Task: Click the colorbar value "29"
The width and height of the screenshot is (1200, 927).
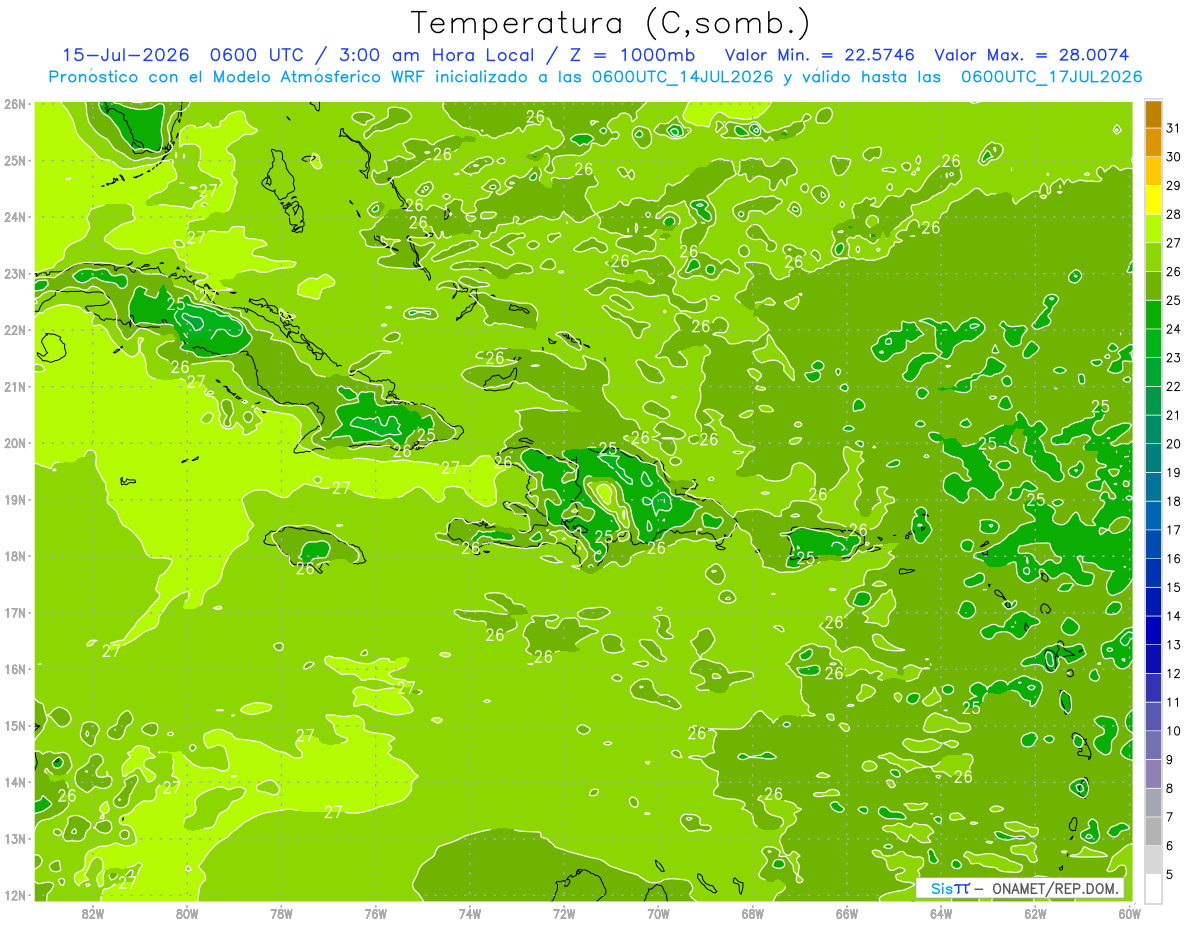Action: click(1173, 186)
